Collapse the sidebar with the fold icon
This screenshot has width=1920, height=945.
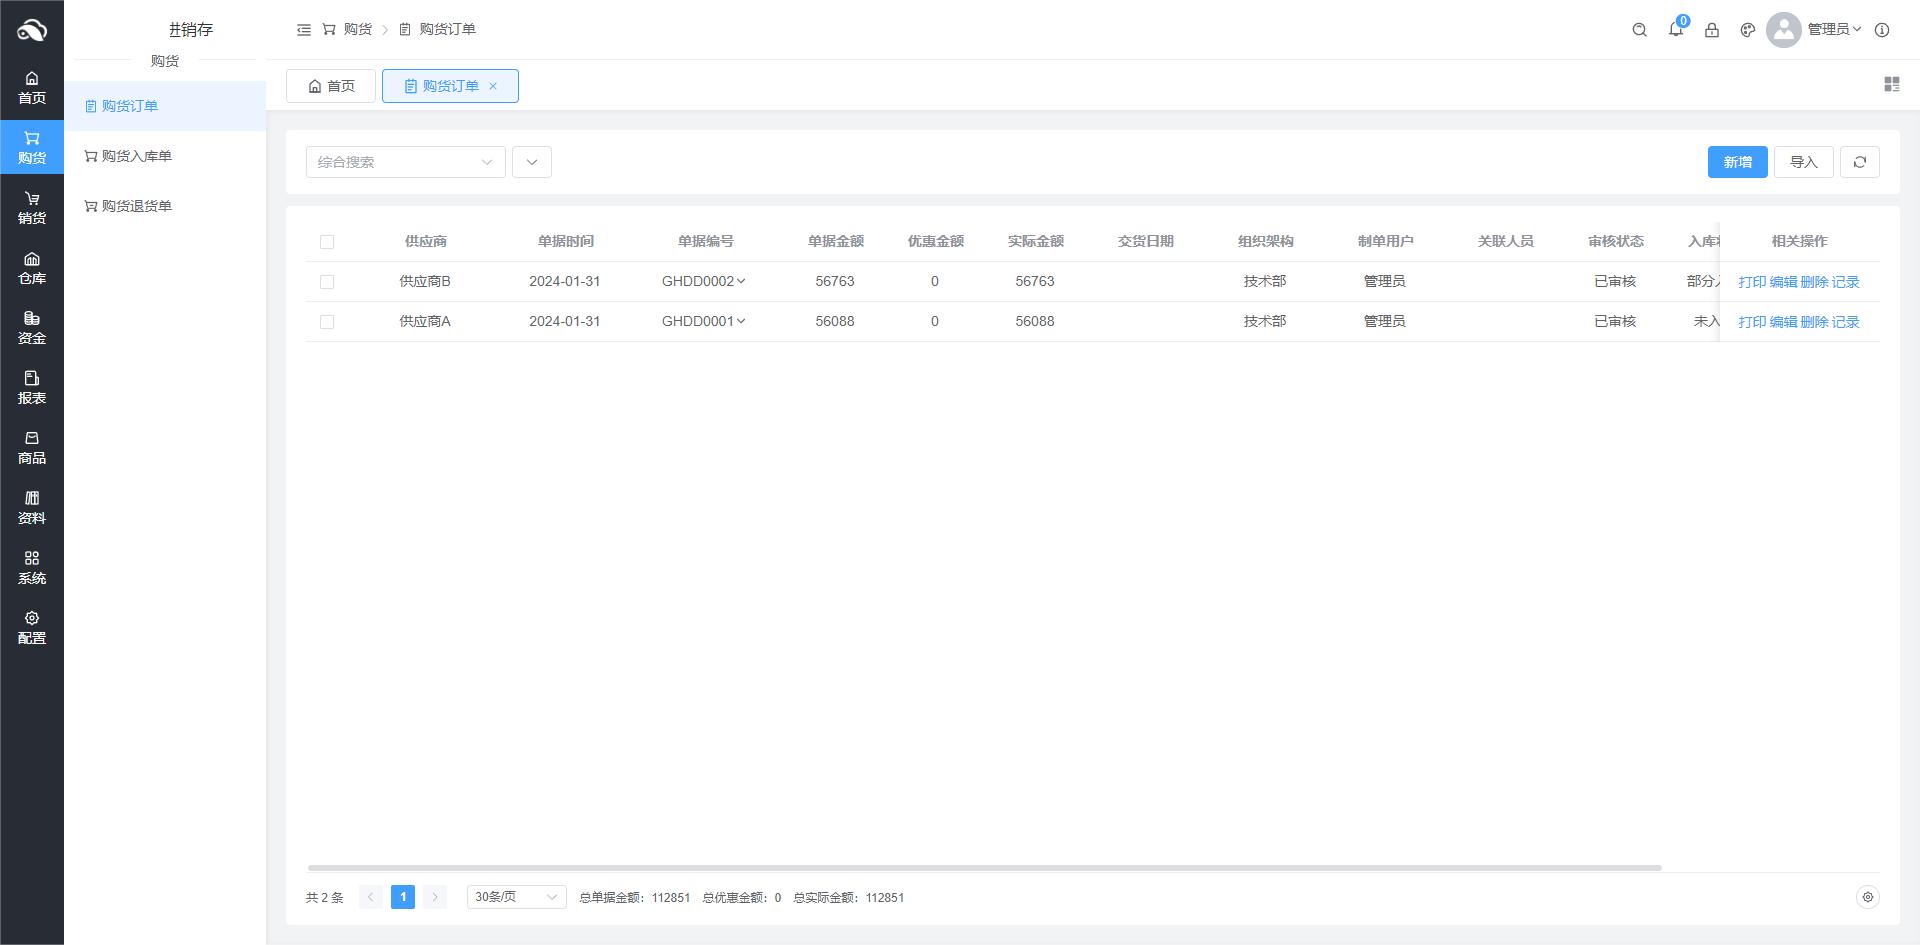tap(304, 30)
